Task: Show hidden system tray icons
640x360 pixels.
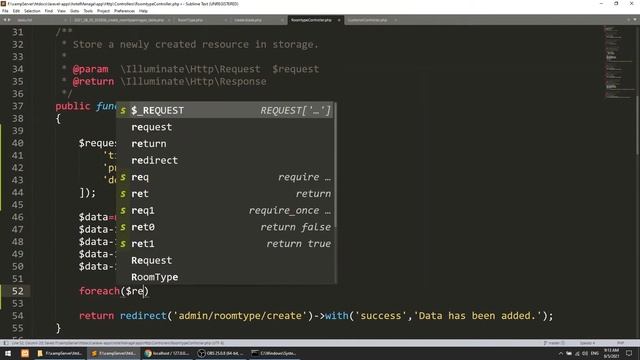Action: click(560, 353)
